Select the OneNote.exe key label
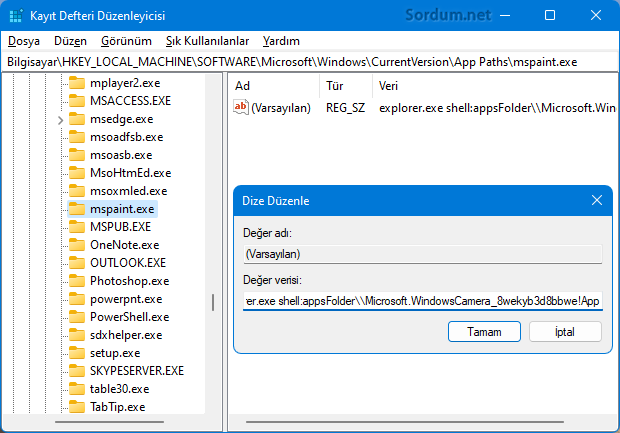This screenshot has width=620, height=433. [125, 245]
